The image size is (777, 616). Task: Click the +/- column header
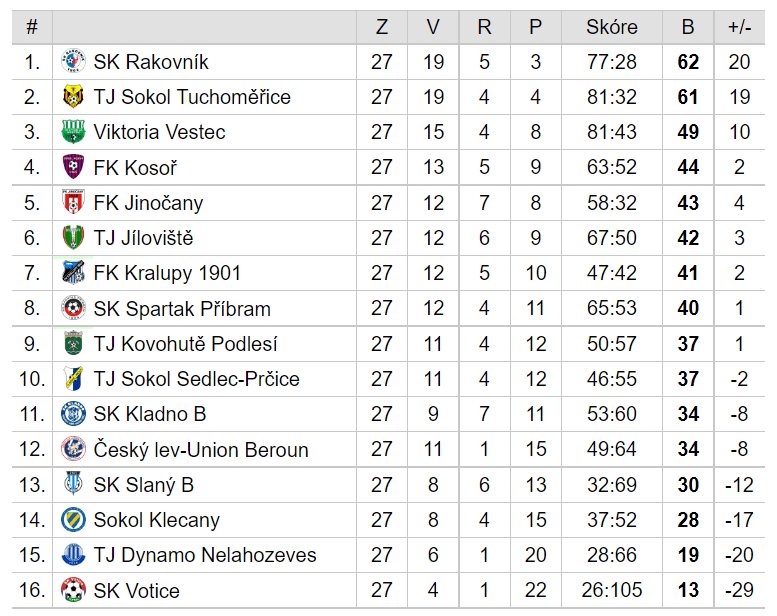pyautogui.click(x=739, y=27)
